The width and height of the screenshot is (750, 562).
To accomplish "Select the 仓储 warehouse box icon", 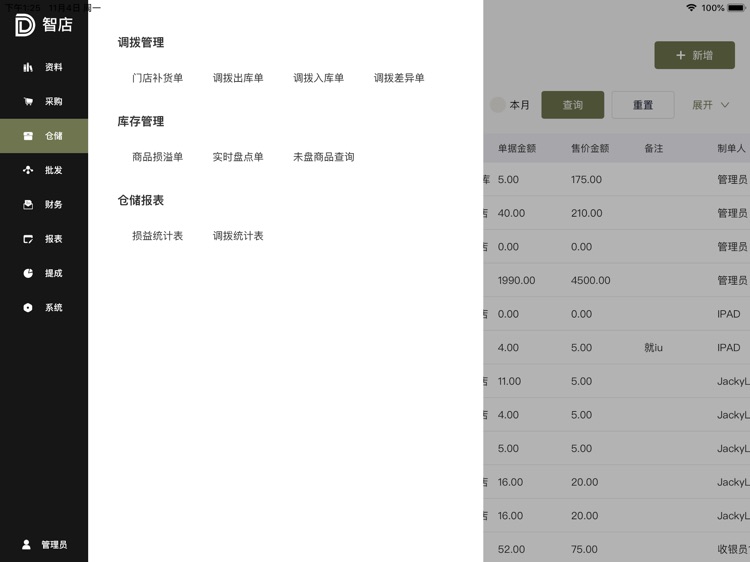I will pos(28,136).
